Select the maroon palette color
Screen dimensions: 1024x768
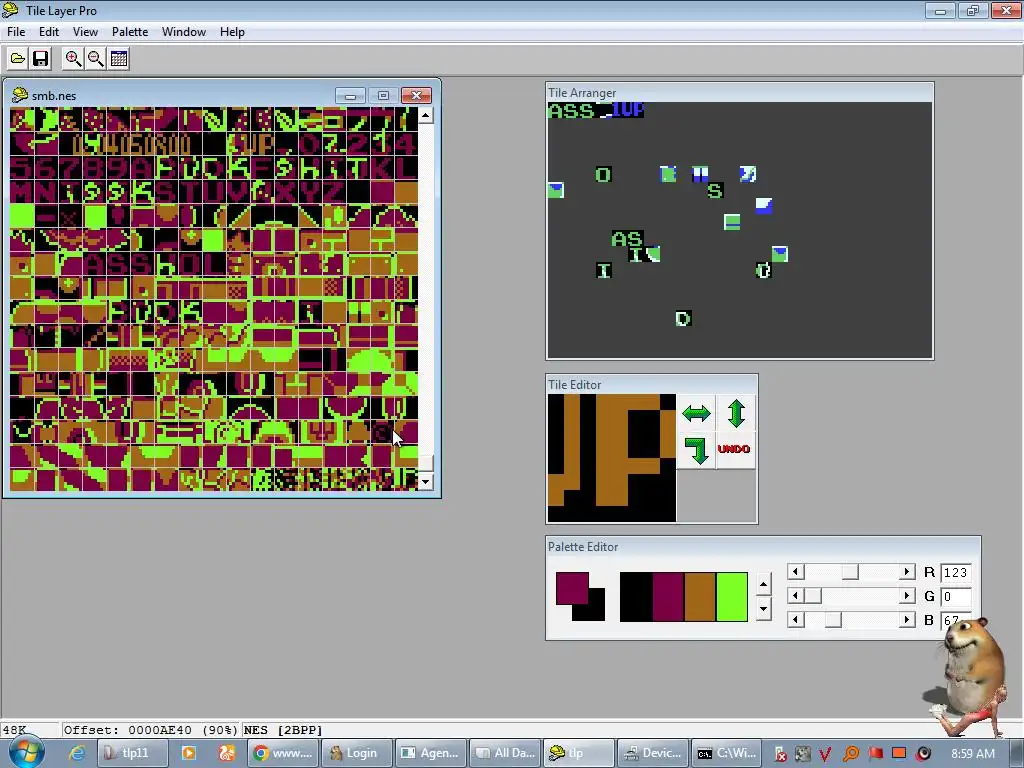pyautogui.click(x=667, y=597)
